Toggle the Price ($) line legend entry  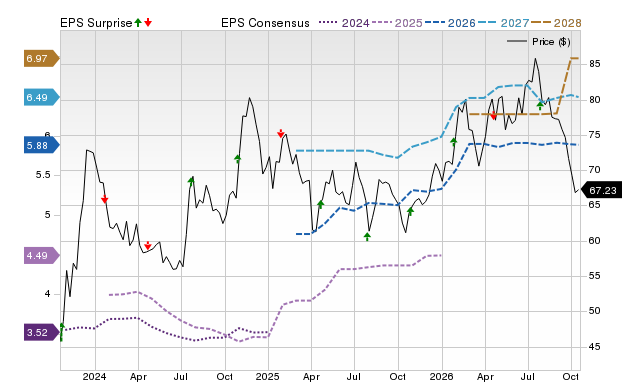point(538,42)
